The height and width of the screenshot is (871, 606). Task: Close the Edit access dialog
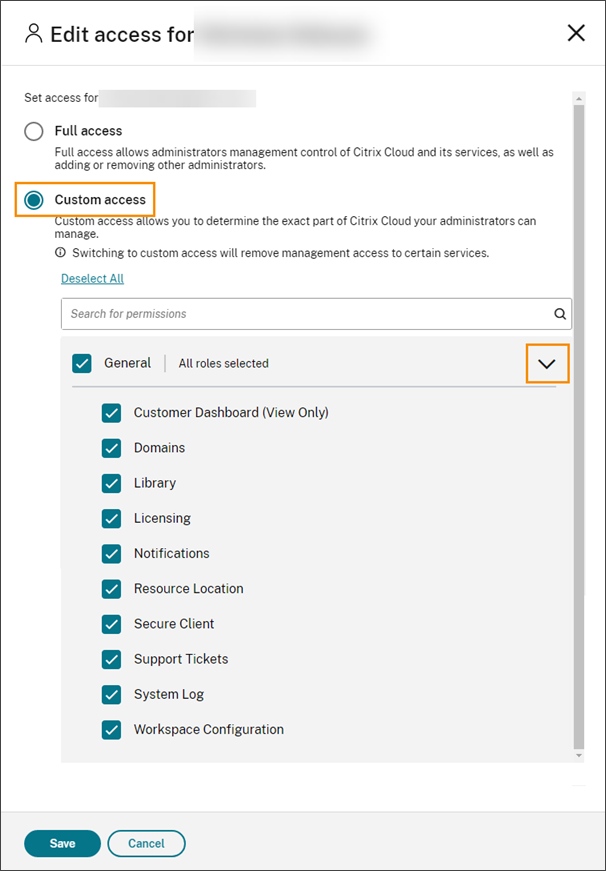tap(576, 33)
